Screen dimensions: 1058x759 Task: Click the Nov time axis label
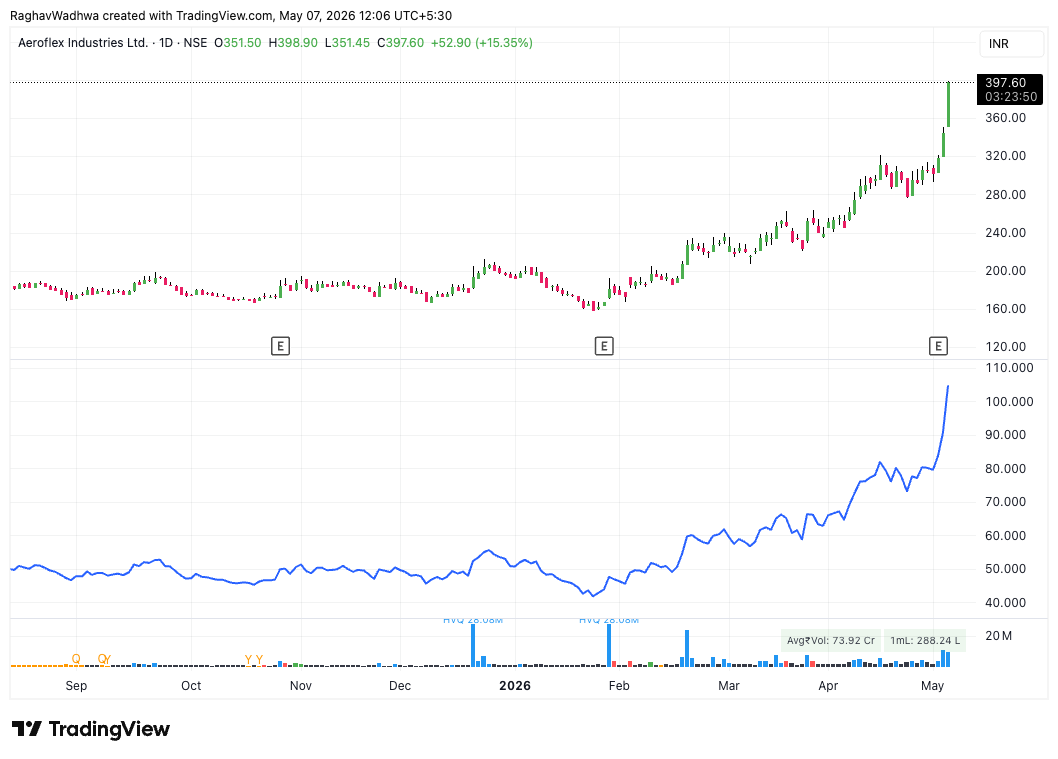click(x=301, y=685)
